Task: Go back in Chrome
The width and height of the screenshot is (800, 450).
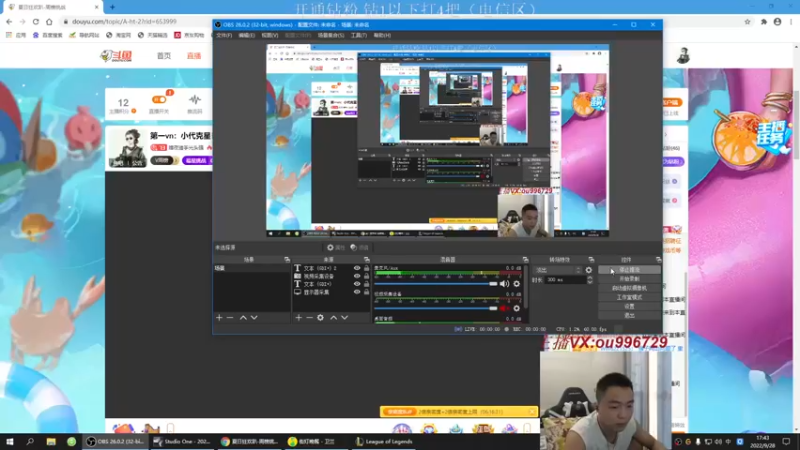Action: (x=9, y=21)
